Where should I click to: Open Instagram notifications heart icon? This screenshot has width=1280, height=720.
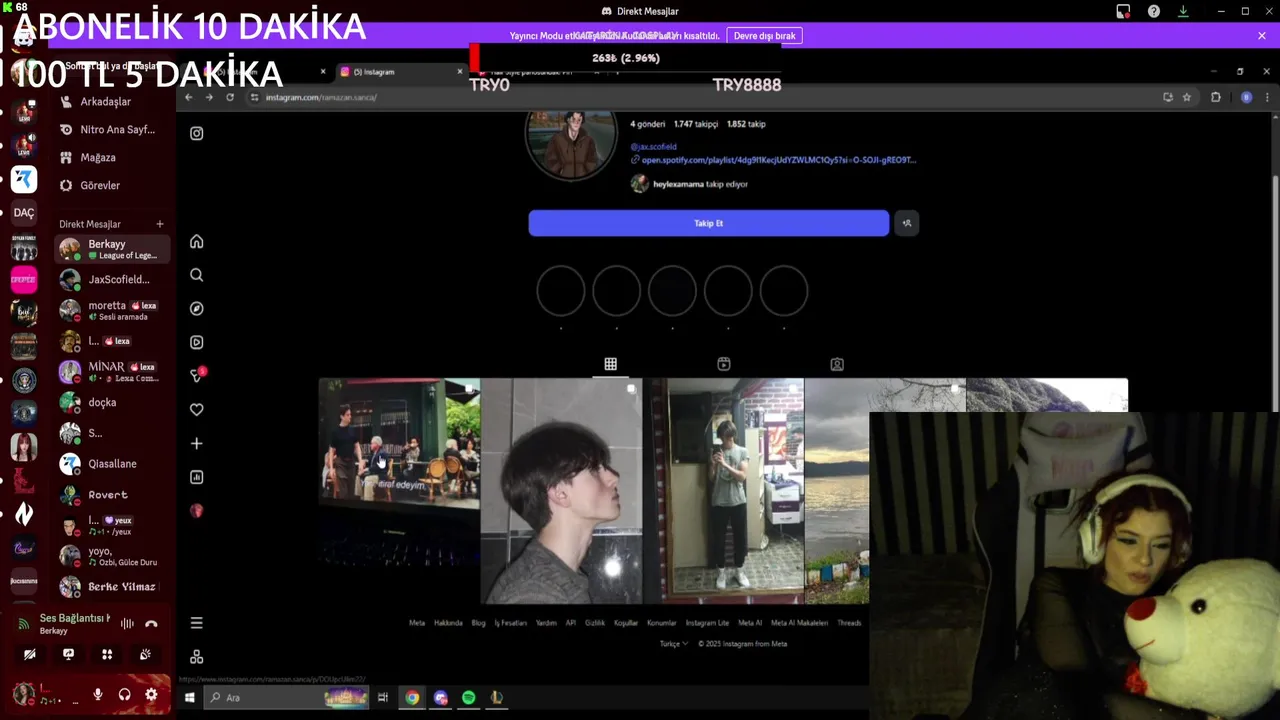click(196, 409)
